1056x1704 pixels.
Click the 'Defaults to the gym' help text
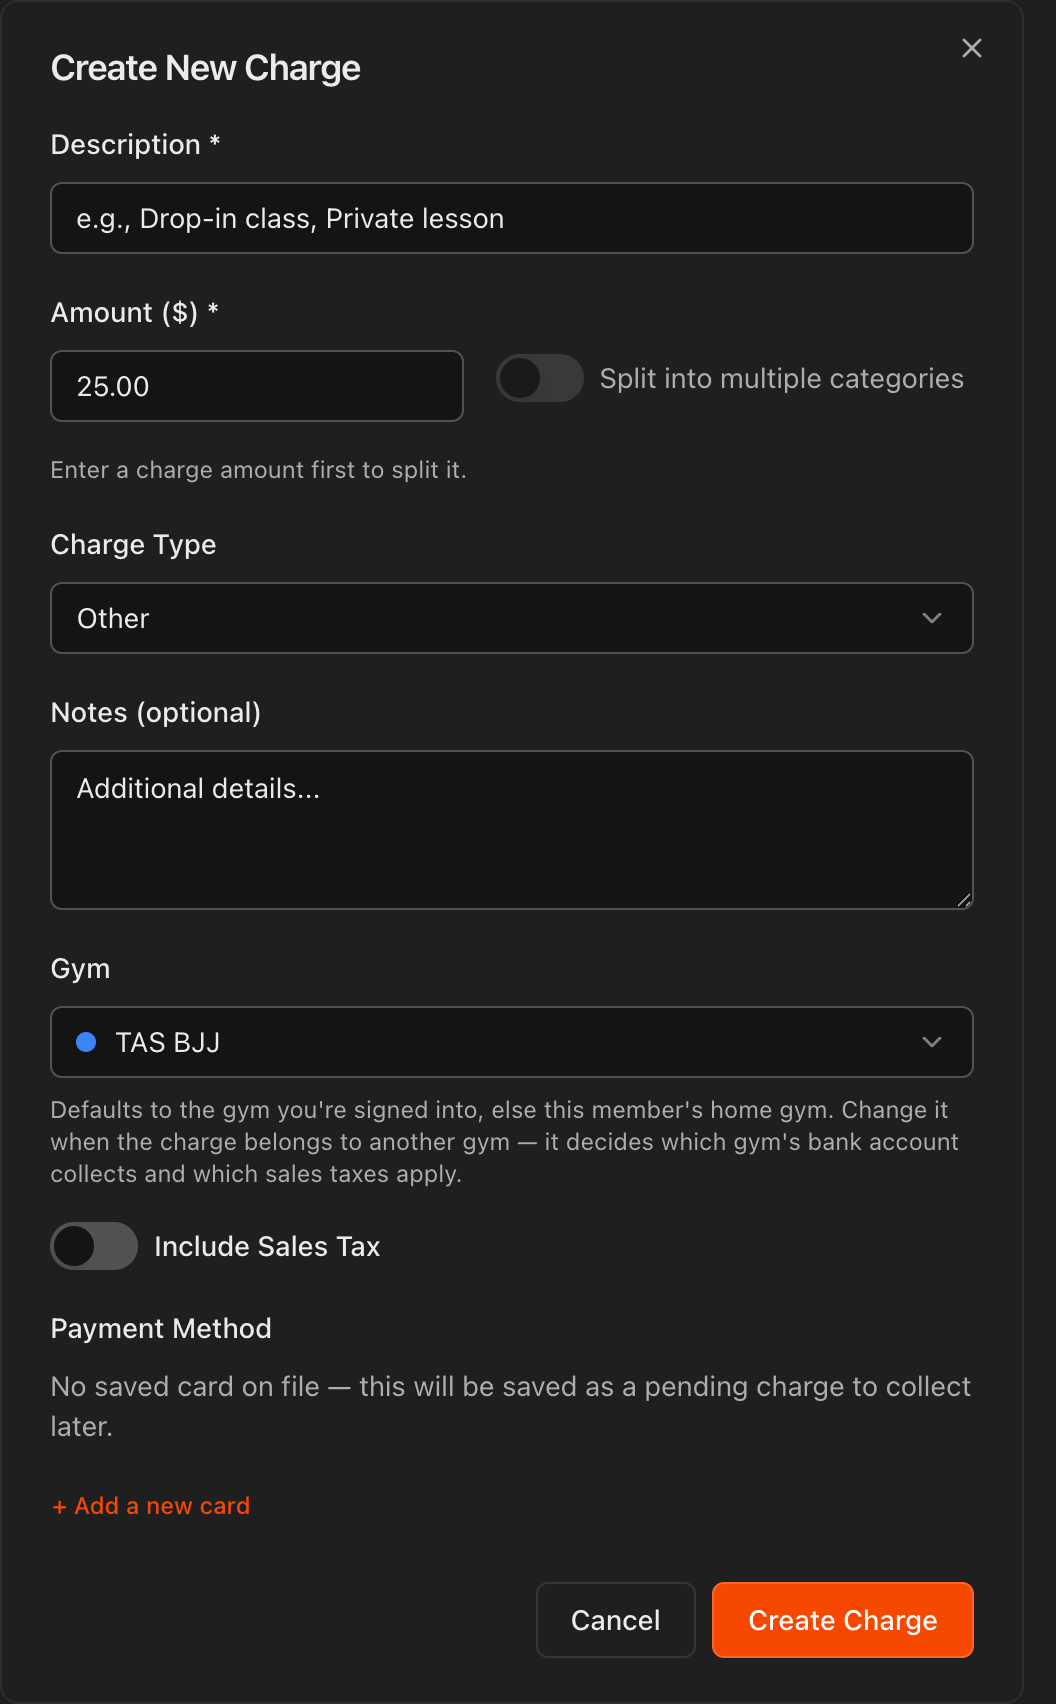coord(505,1142)
